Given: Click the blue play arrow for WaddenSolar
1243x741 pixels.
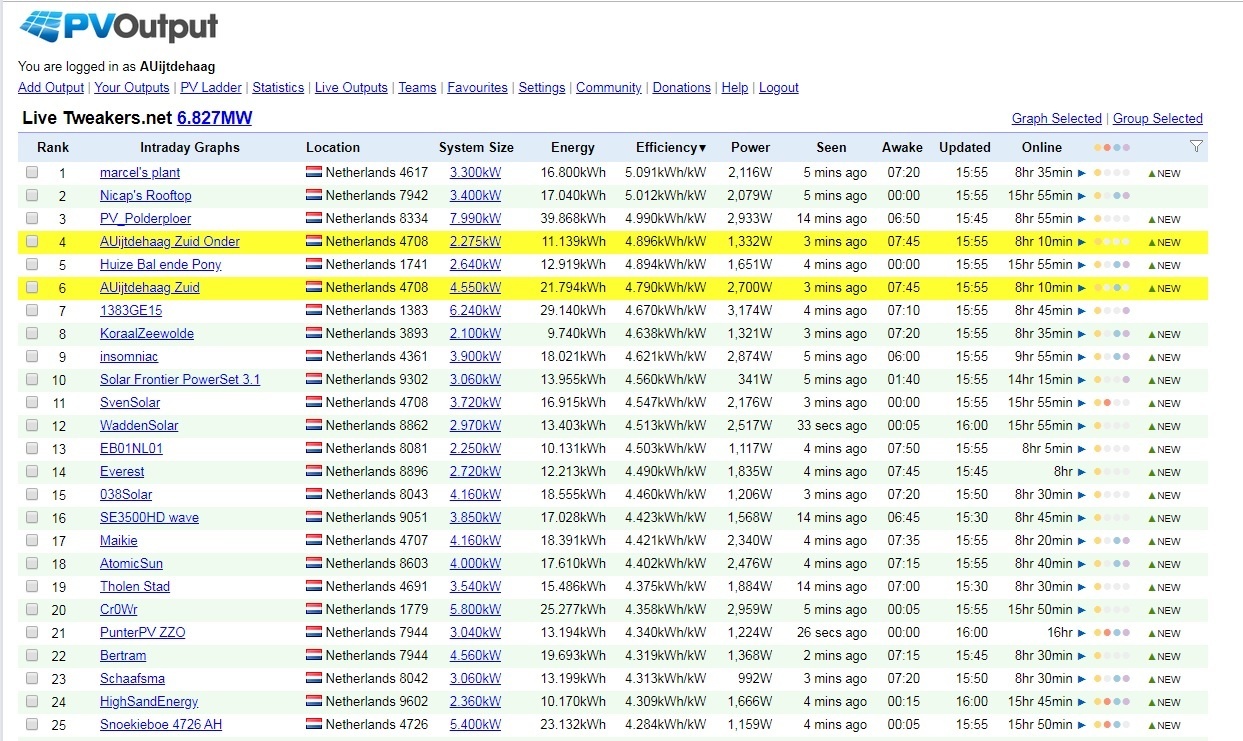Looking at the screenshot, I should coord(1081,426).
